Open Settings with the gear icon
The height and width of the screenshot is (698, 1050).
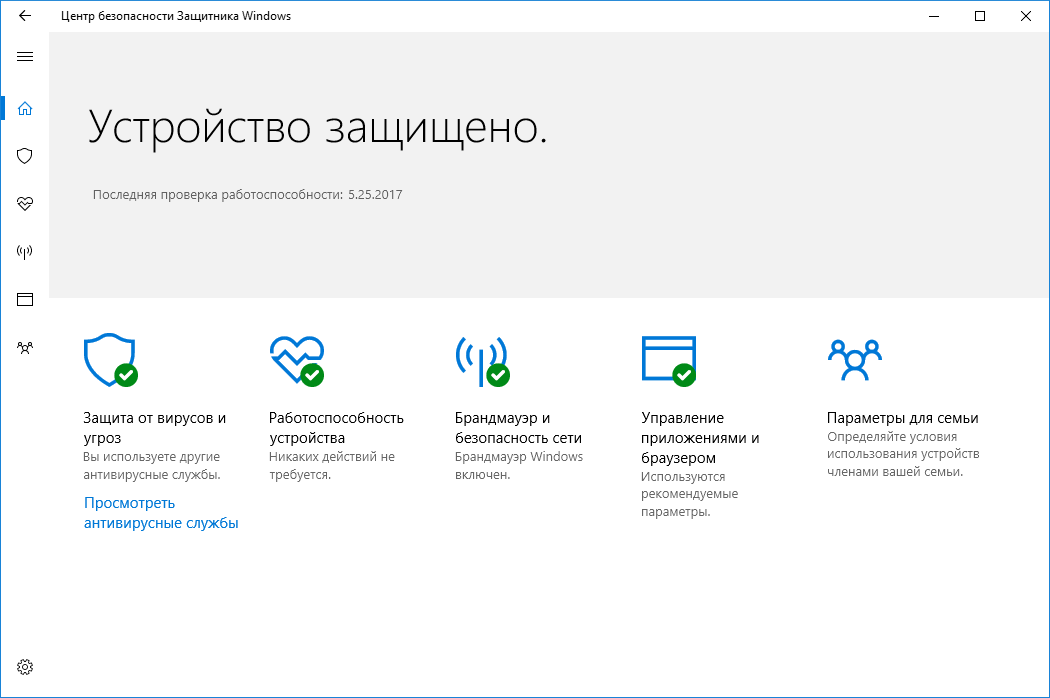pyautogui.click(x=24, y=666)
